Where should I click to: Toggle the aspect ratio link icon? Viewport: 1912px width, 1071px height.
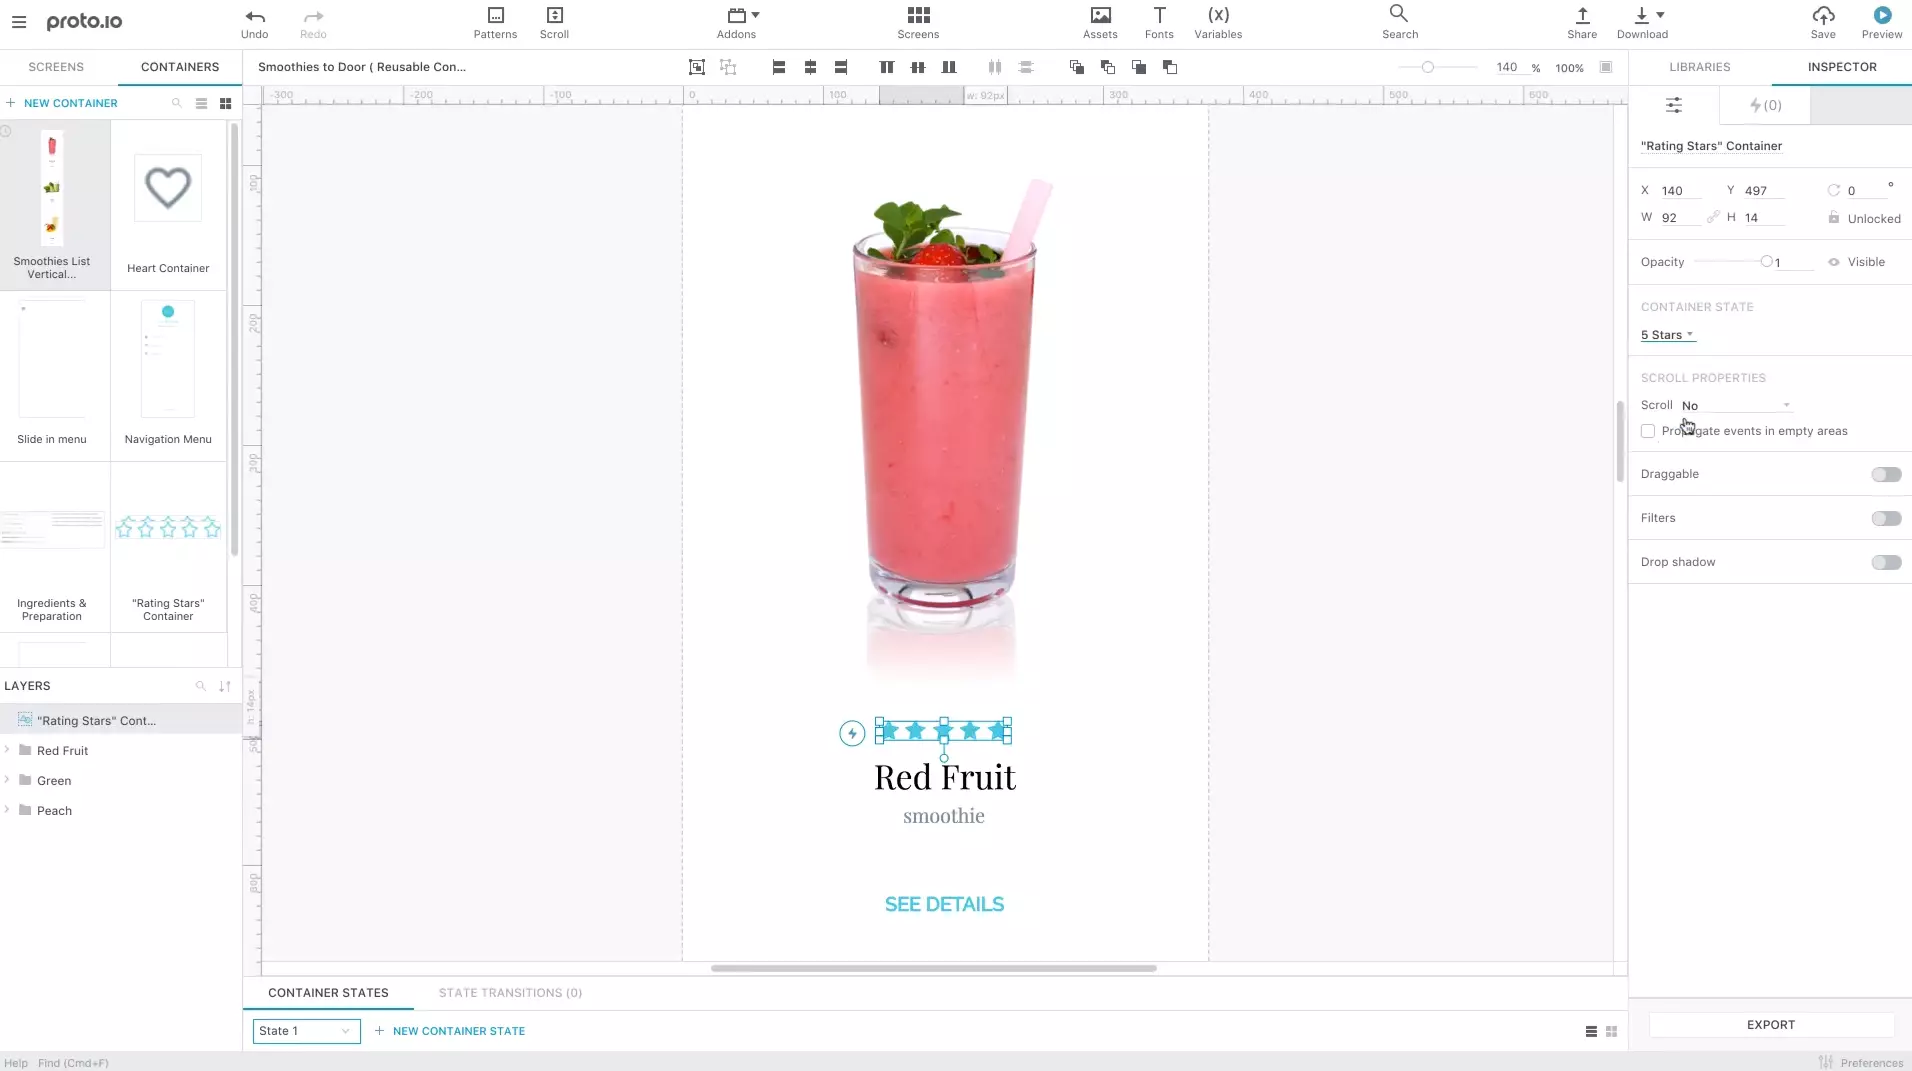(x=1713, y=217)
